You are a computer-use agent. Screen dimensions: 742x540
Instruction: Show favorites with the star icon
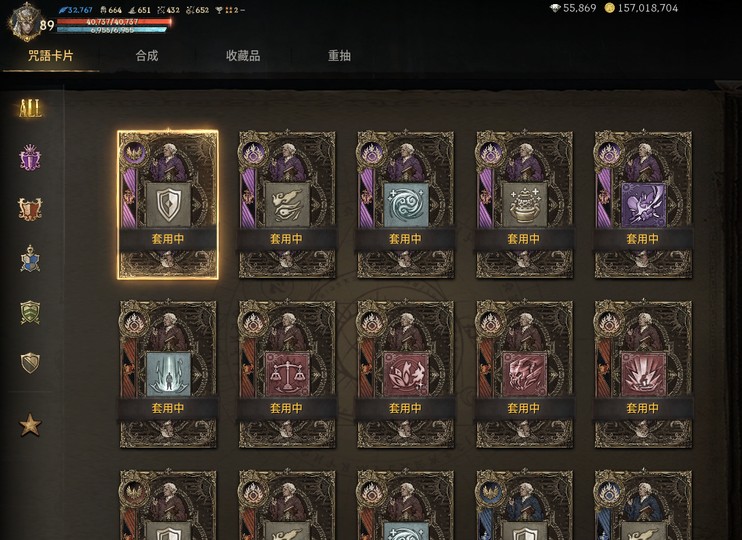pyautogui.click(x=30, y=425)
